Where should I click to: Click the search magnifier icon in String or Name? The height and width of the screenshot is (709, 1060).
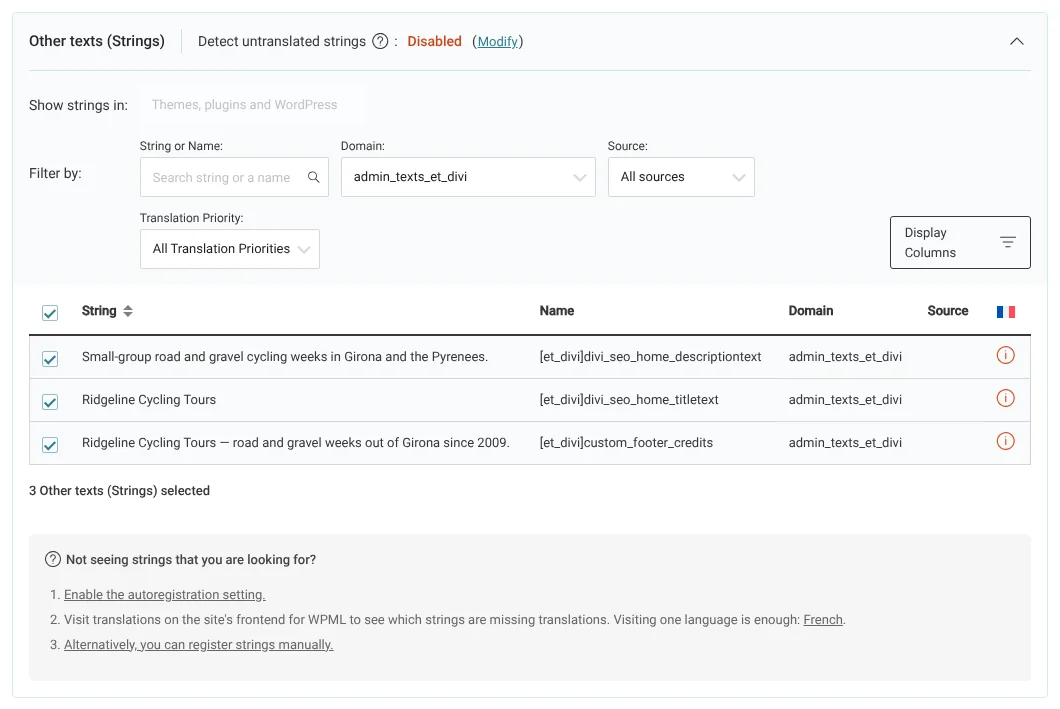(x=313, y=177)
